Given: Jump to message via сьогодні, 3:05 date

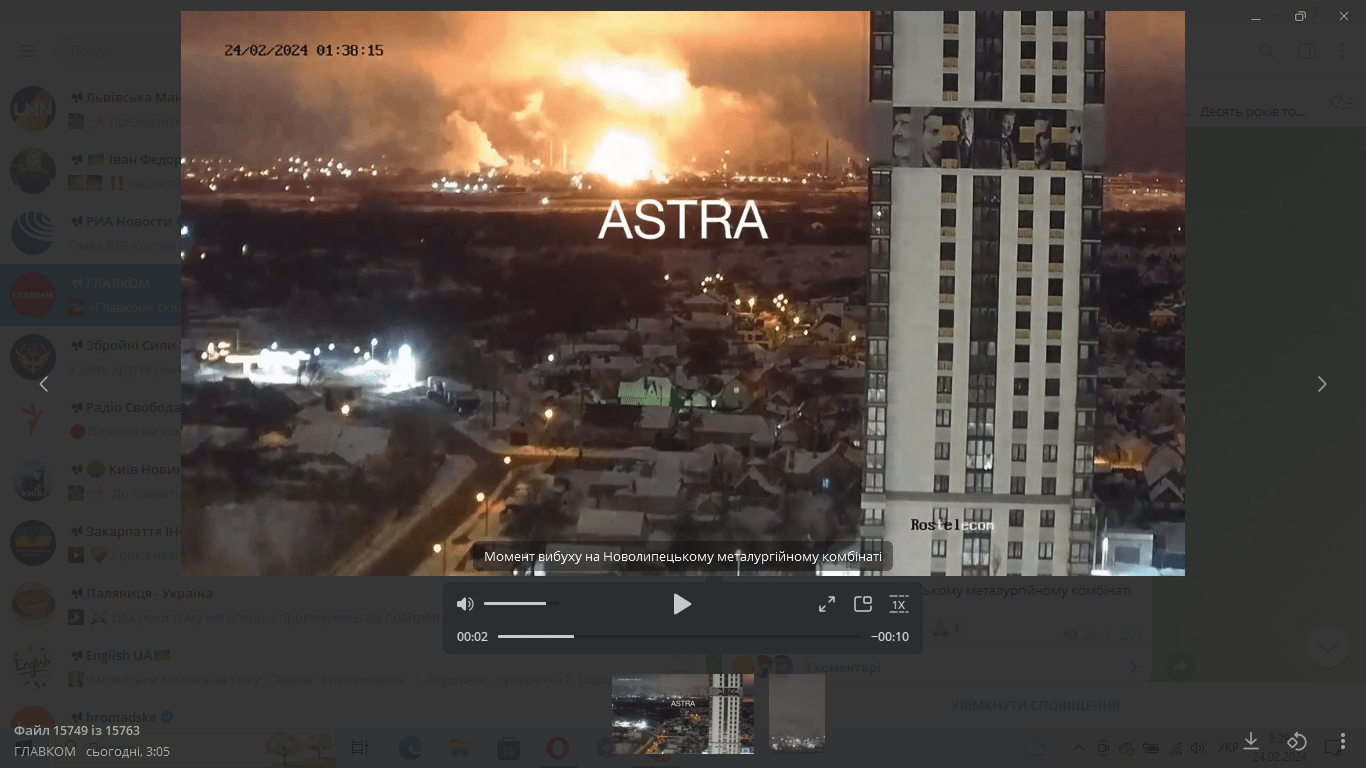Looking at the screenshot, I should point(128,751).
